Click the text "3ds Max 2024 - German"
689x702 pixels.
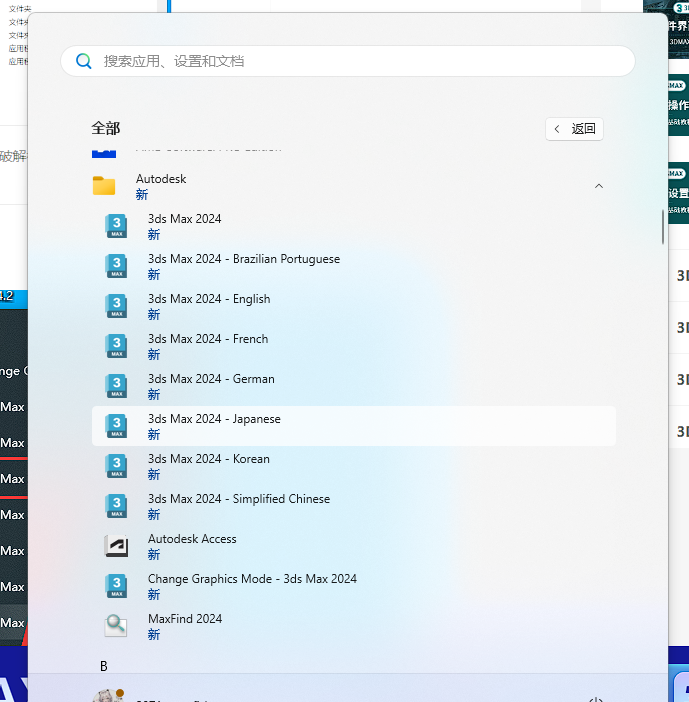211,379
